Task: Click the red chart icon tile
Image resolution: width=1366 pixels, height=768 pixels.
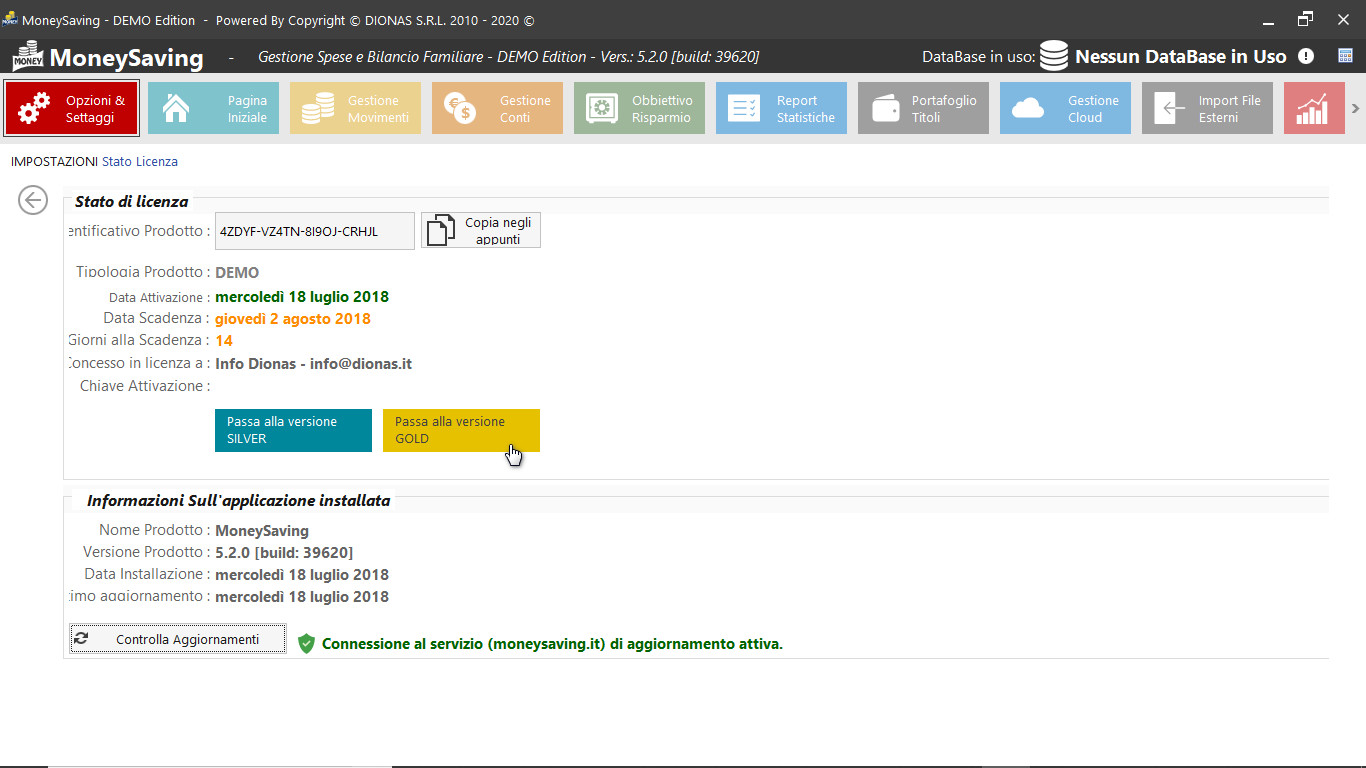Action: pos(1314,108)
